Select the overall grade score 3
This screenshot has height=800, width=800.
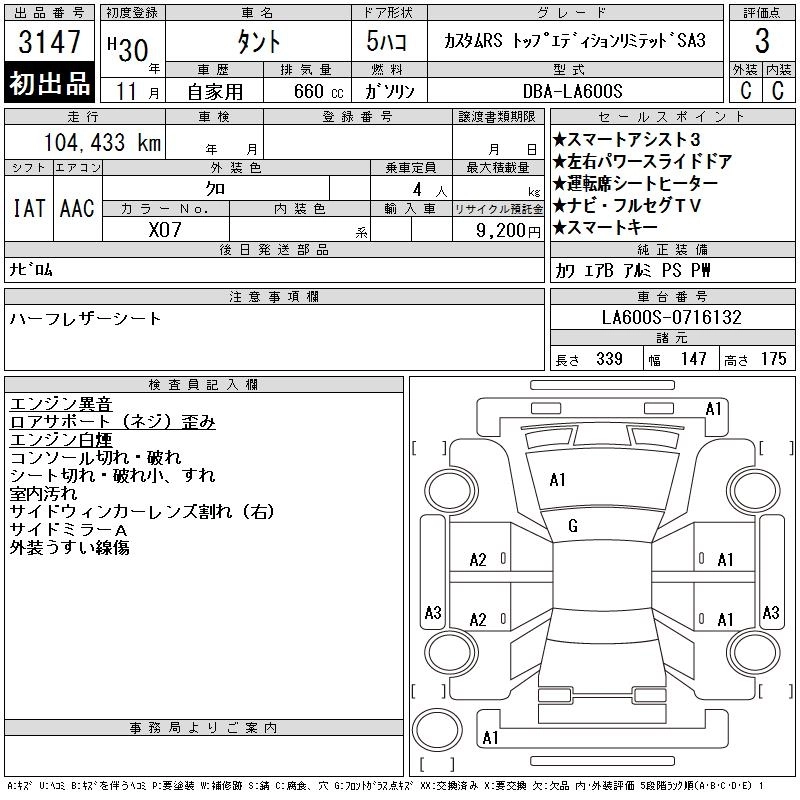pyautogui.click(x=762, y=43)
